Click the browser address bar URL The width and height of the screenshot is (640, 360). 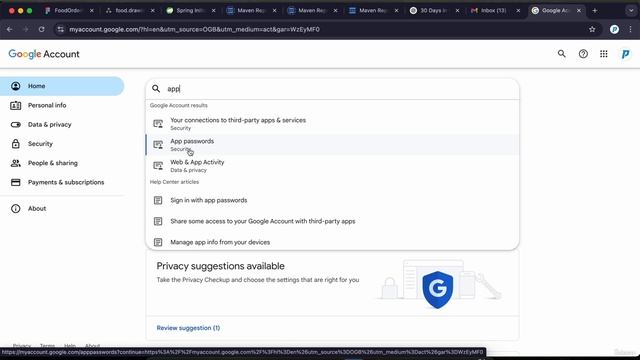click(194, 29)
